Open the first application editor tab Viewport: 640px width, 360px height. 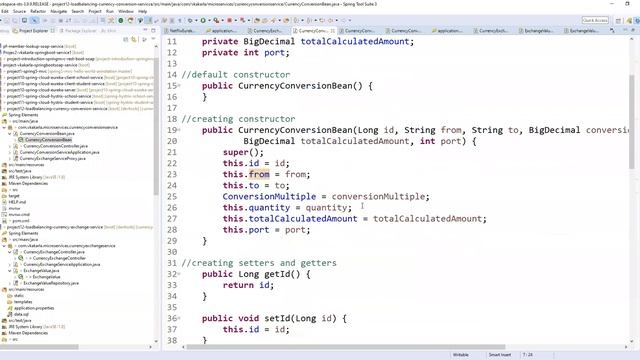(x=222, y=31)
